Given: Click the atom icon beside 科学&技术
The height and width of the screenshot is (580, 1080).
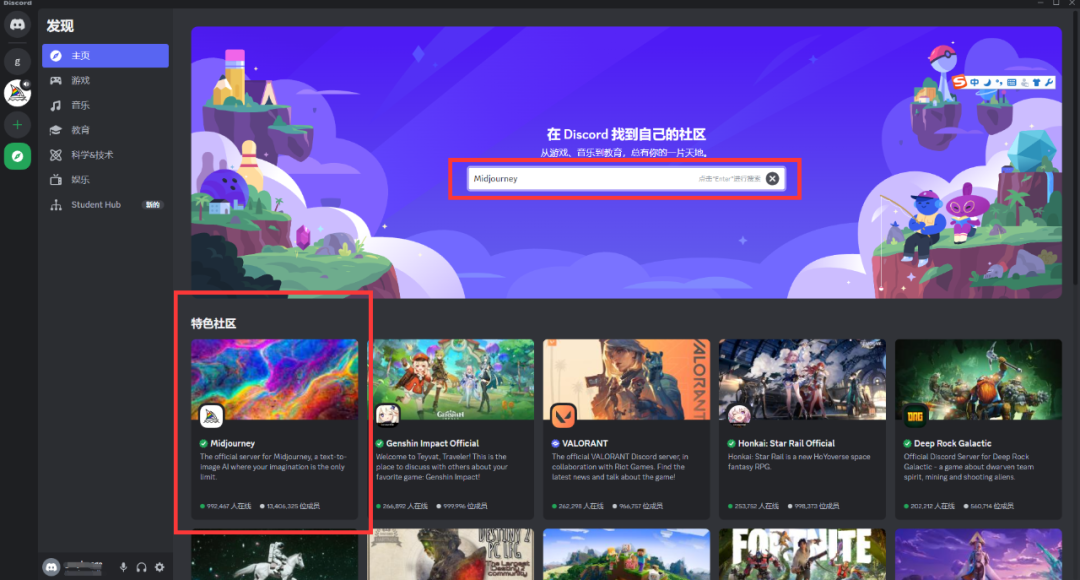Looking at the screenshot, I should pos(56,155).
